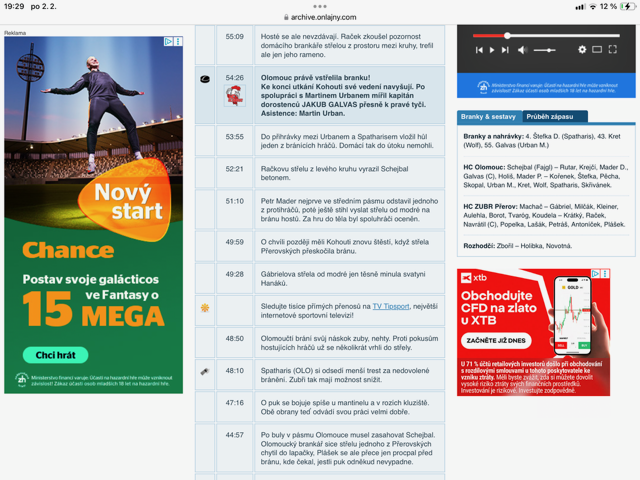Open video player settings gear
The image size is (640, 480).
tap(582, 50)
